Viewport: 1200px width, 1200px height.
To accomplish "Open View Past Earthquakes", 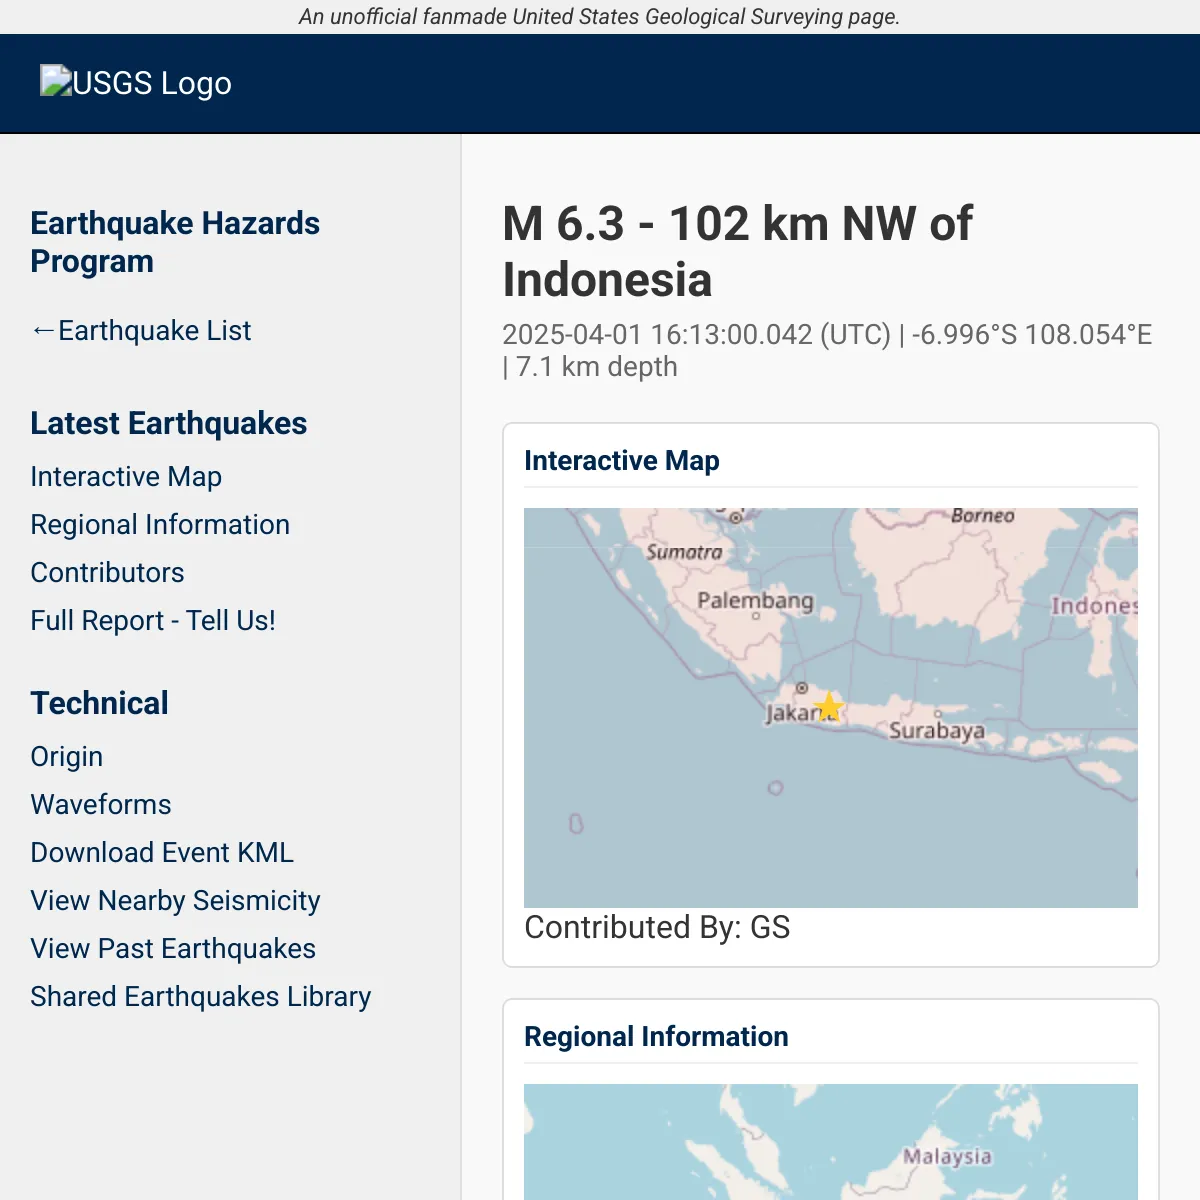I will pyautogui.click(x=173, y=949).
